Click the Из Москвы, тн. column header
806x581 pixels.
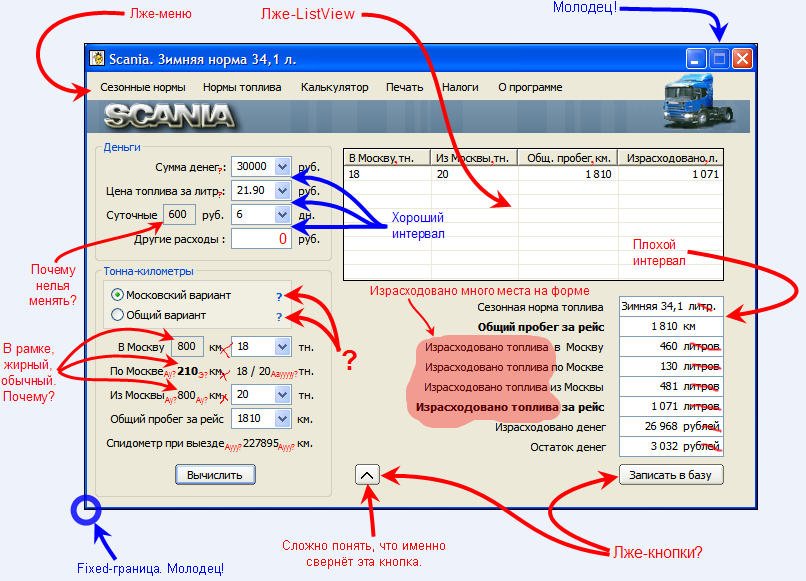pos(474,157)
